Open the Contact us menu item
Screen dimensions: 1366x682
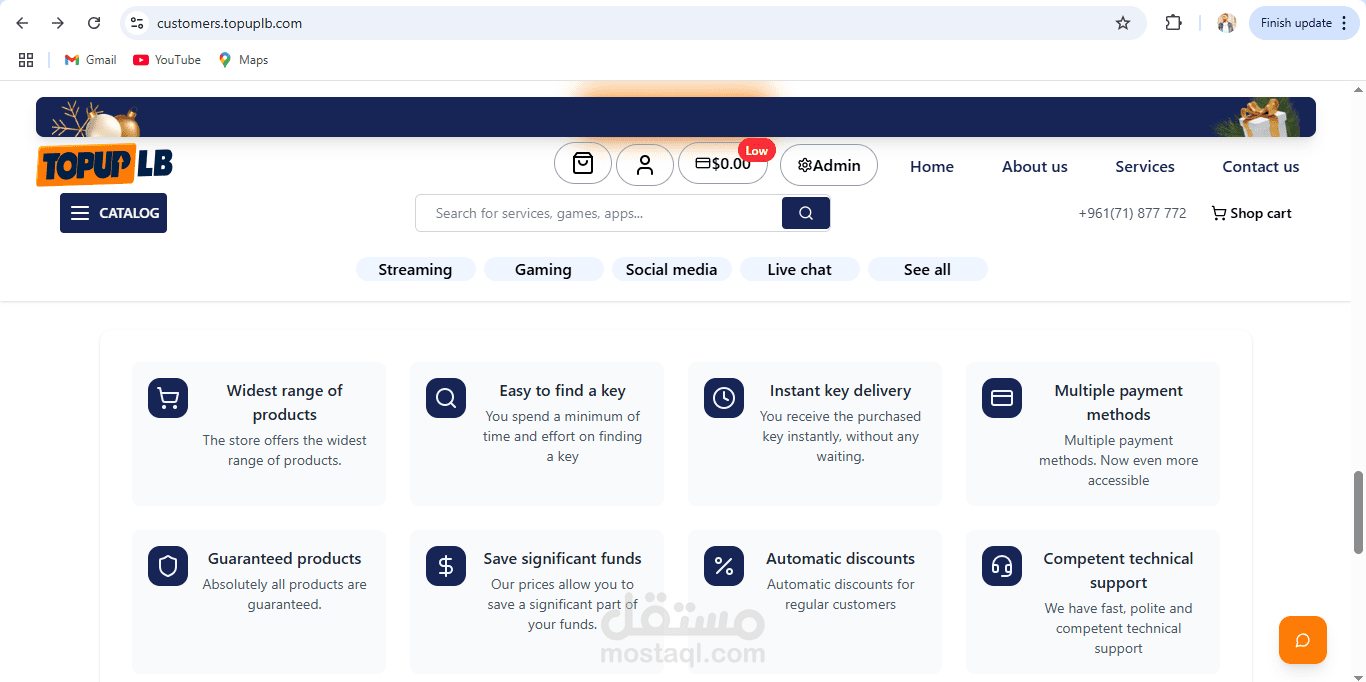click(x=1261, y=167)
